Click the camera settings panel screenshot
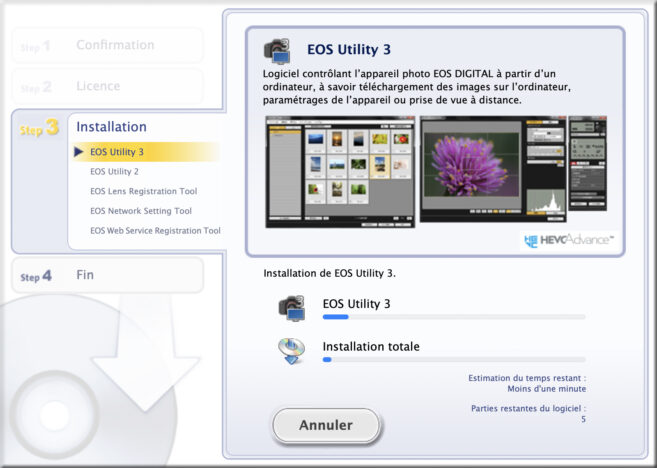The height and width of the screenshot is (468, 657). 587,163
